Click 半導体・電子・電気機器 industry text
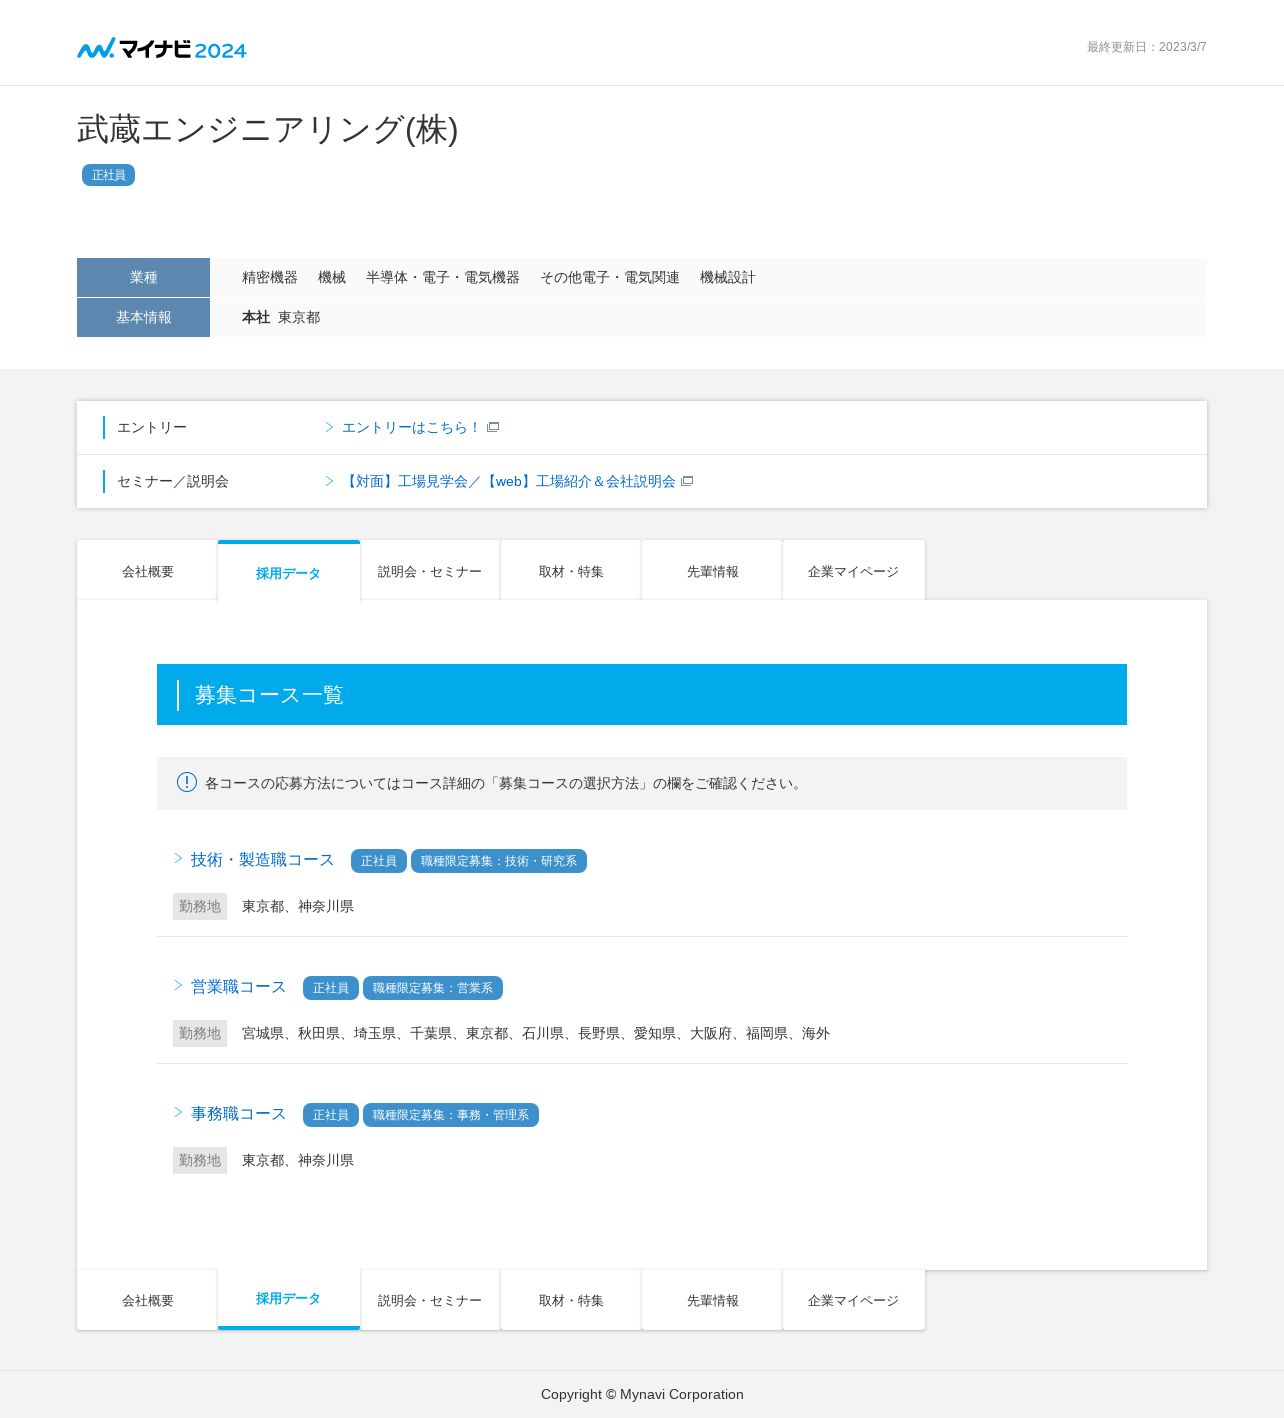 click(443, 278)
